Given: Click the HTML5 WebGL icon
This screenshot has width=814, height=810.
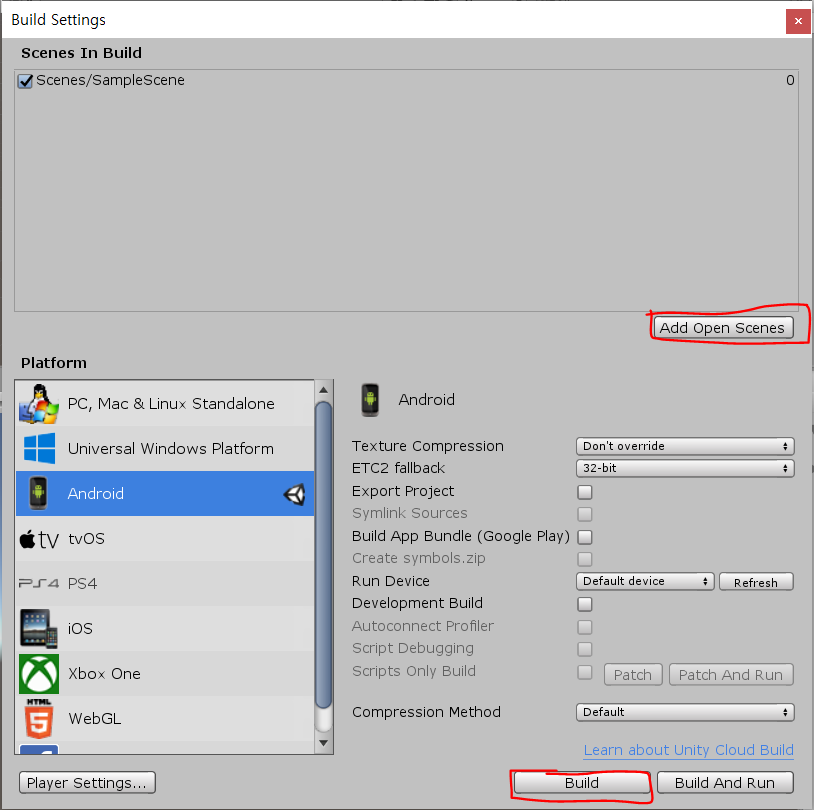Looking at the screenshot, I should click(39, 719).
